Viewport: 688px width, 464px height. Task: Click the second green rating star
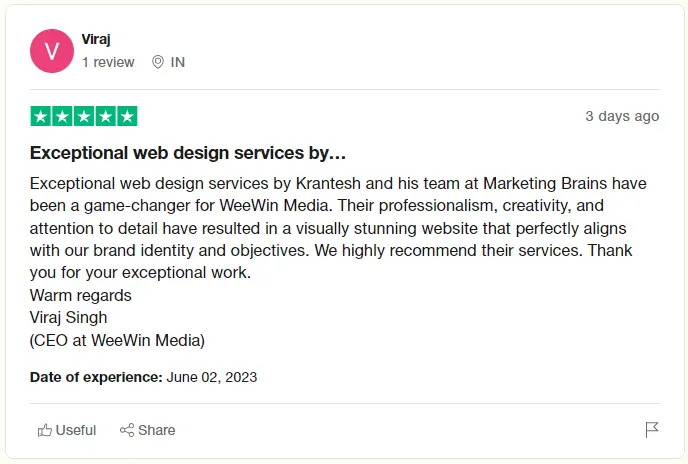pyautogui.click(x=63, y=116)
